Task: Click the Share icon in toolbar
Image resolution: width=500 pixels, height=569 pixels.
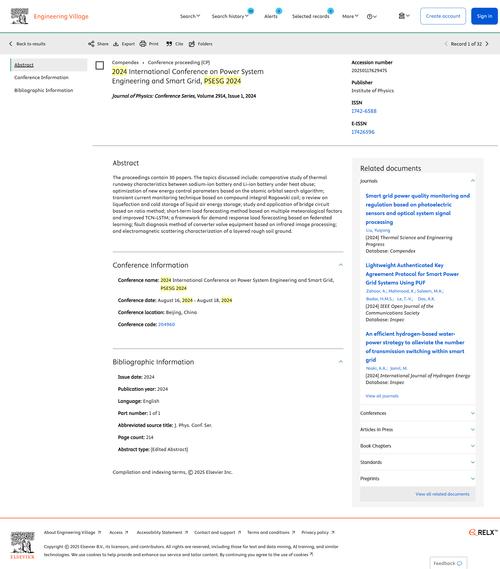Action: point(91,44)
